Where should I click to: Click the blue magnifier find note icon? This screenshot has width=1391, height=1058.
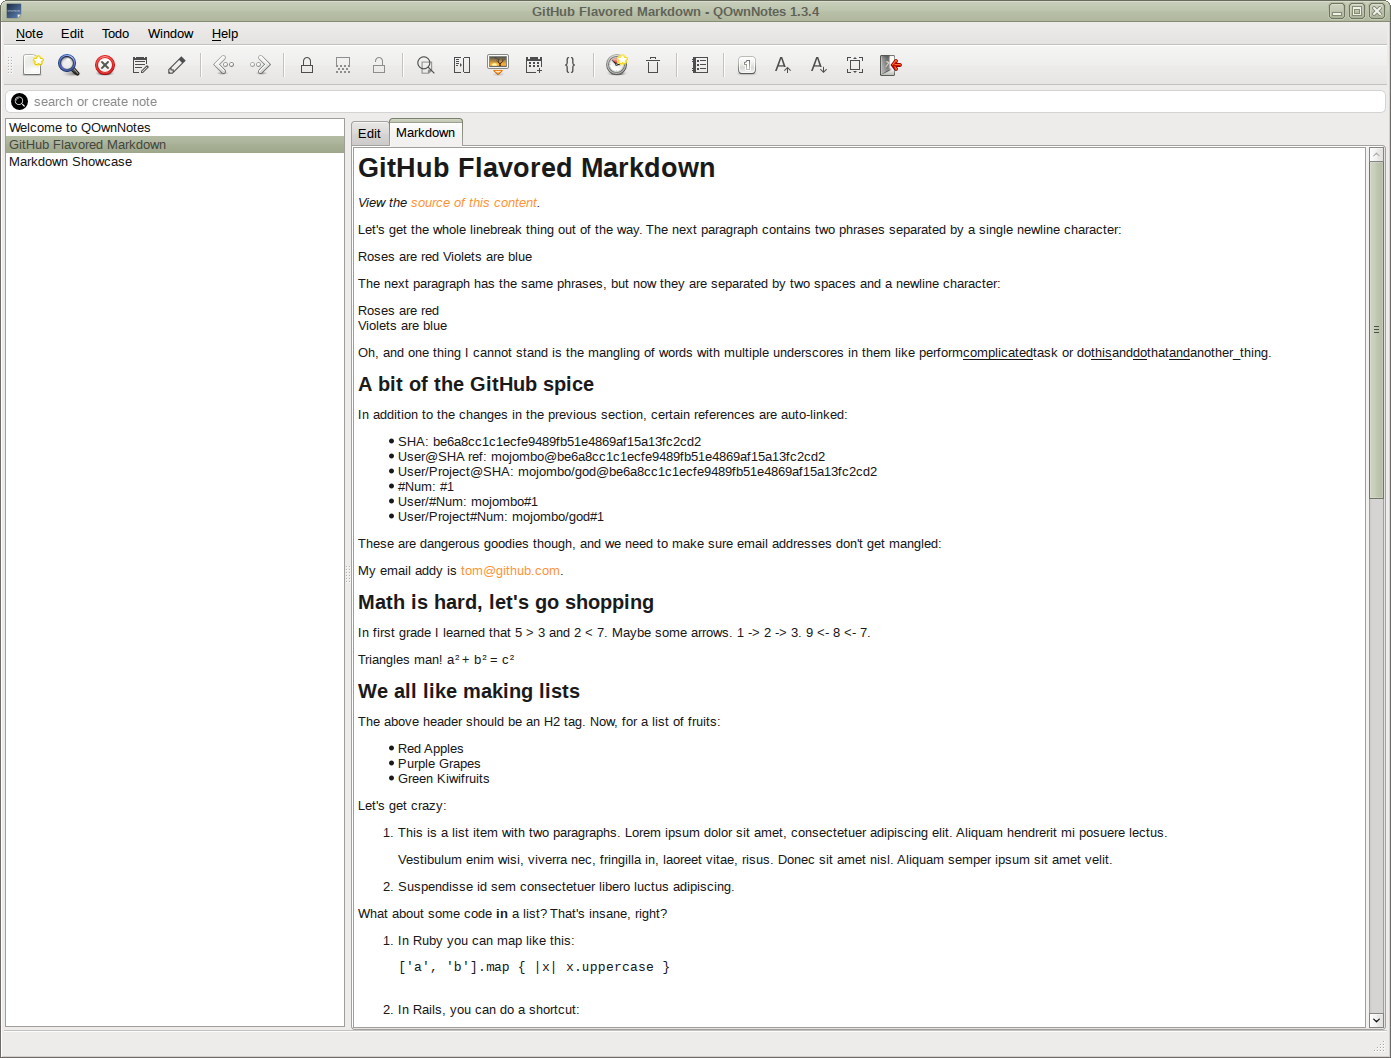point(69,65)
